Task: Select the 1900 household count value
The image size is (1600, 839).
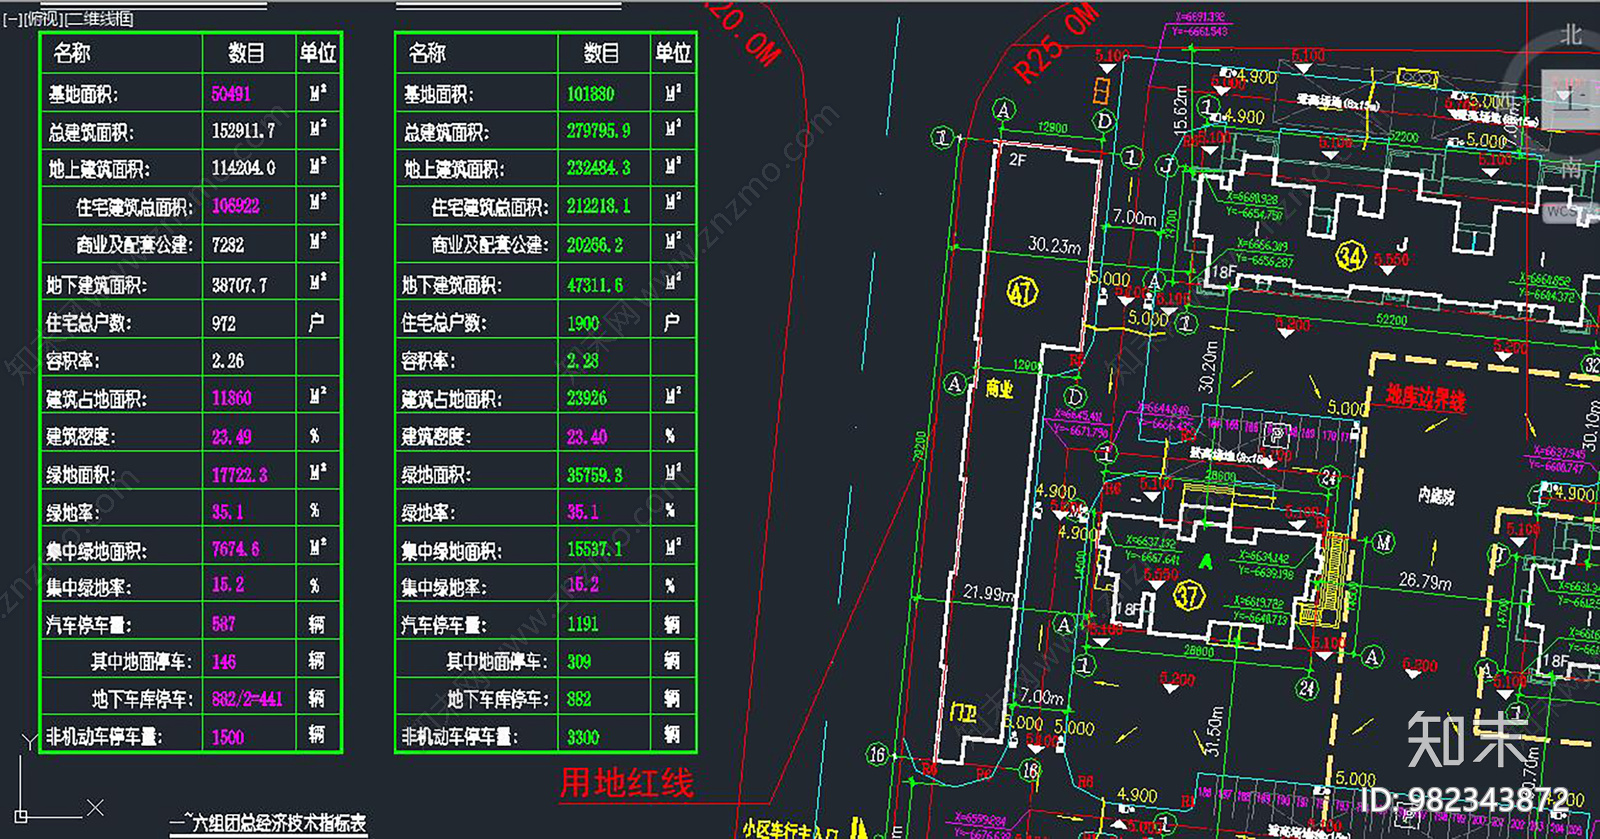Action: (x=583, y=323)
